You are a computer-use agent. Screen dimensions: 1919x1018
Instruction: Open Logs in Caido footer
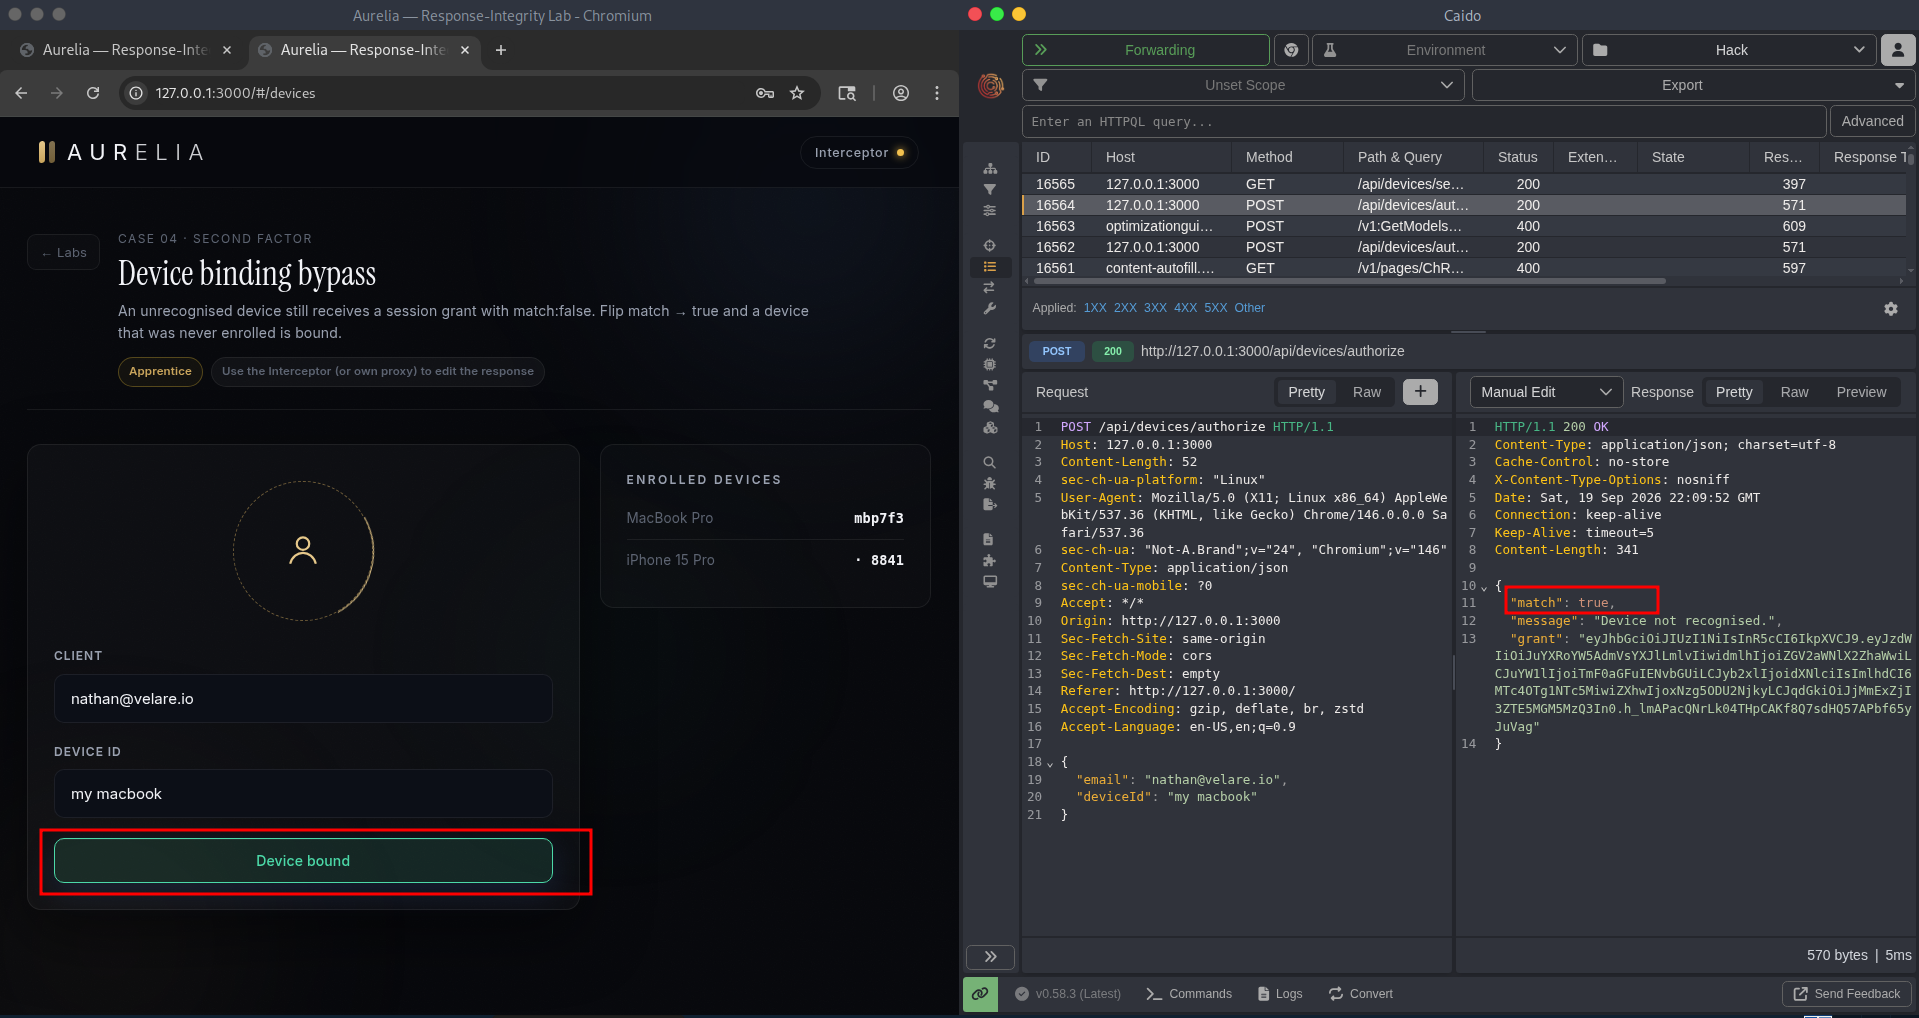[x=1280, y=994]
